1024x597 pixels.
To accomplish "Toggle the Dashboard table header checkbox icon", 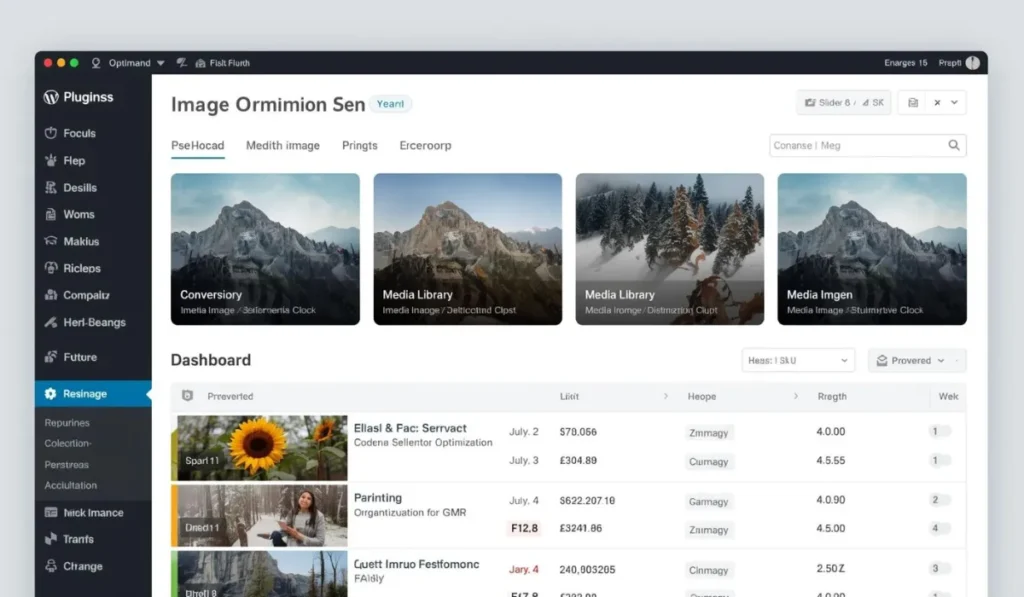I will 187,396.
